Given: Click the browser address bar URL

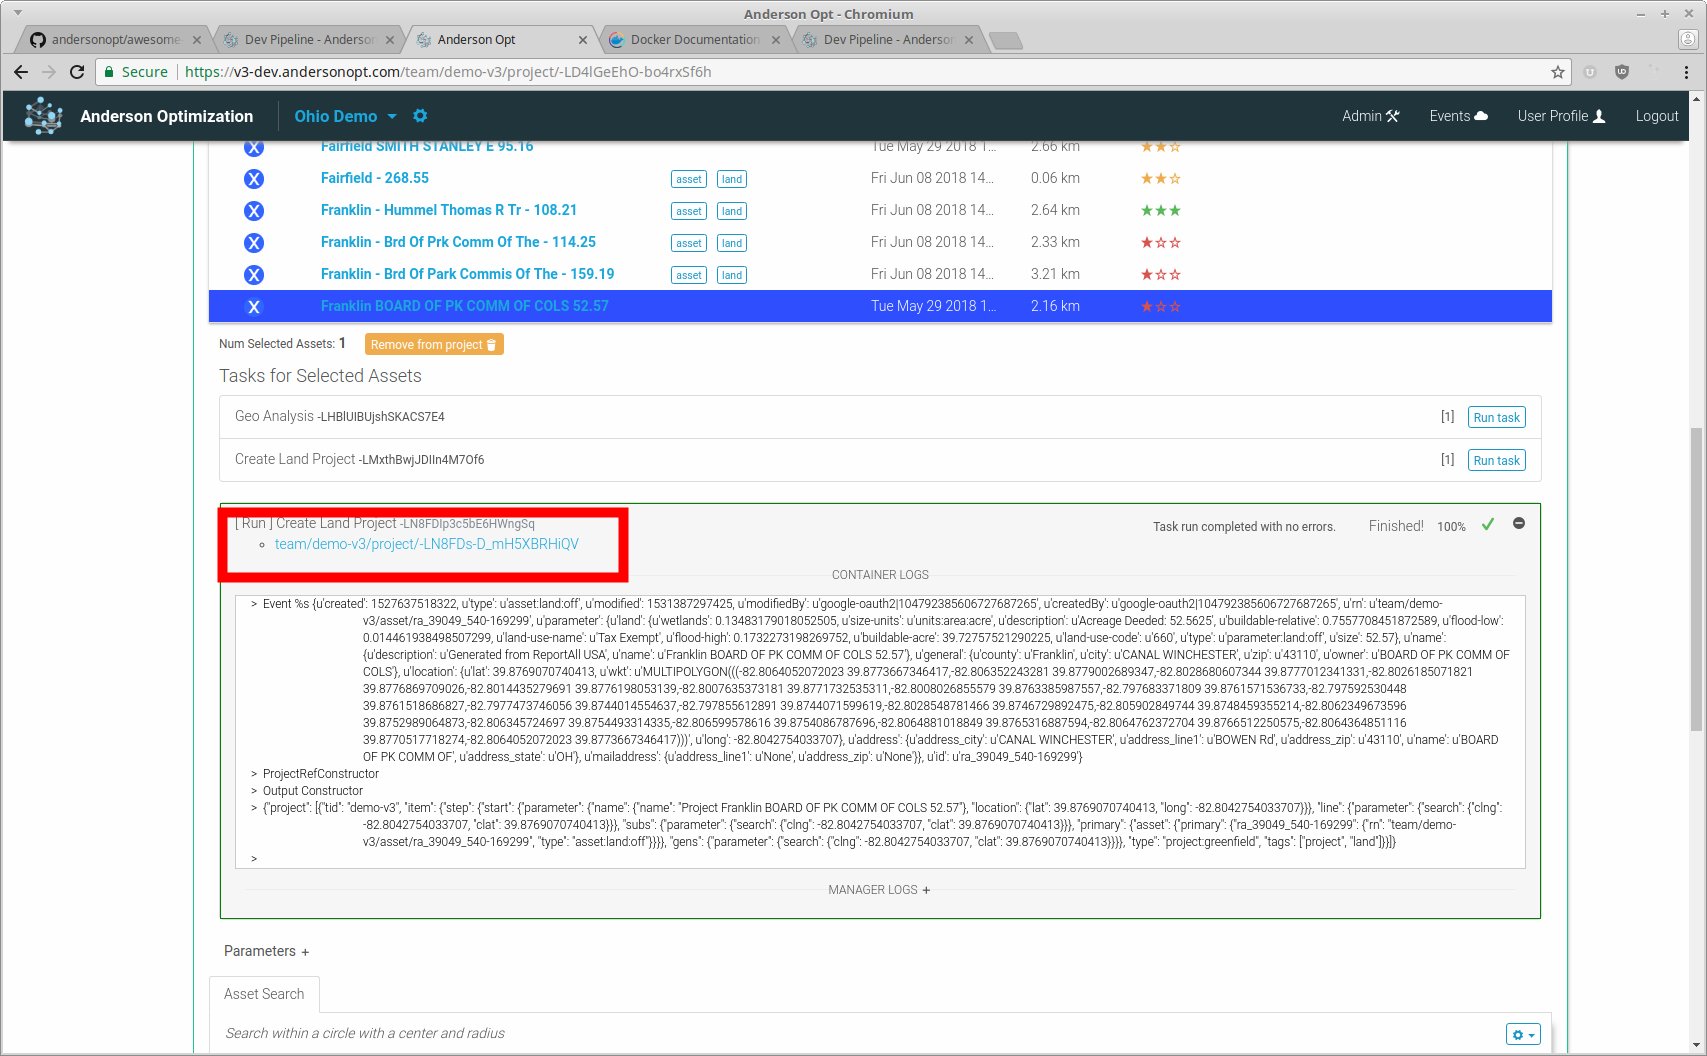Looking at the screenshot, I should point(448,72).
